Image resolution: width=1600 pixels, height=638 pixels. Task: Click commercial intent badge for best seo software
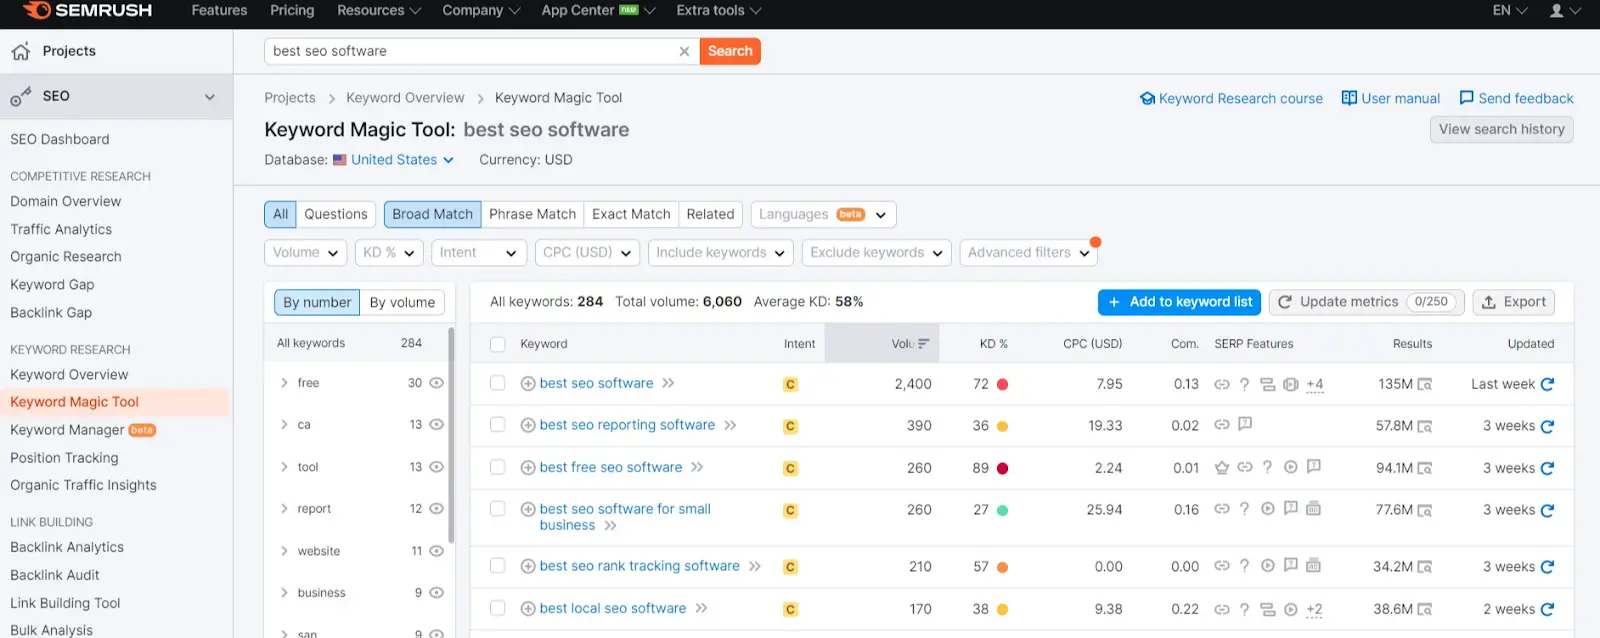pyautogui.click(x=790, y=384)
